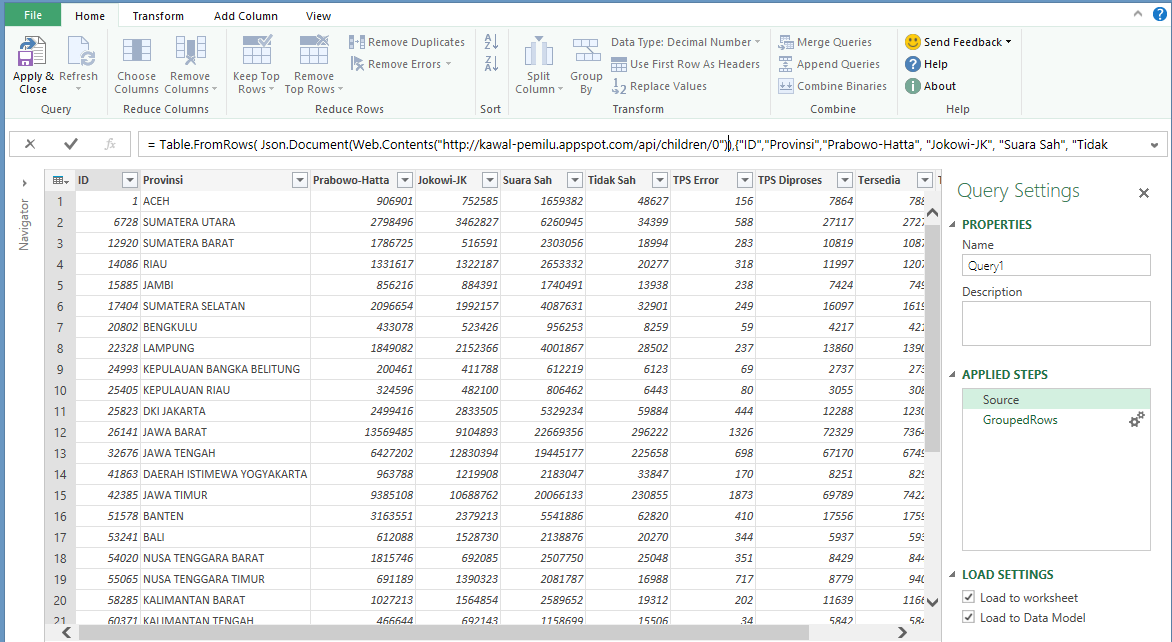Image resolution: width=1172 pixels, height=642 pixels.
Task: Toggle Load to Data Model checkbox
Action: [968, 618]
